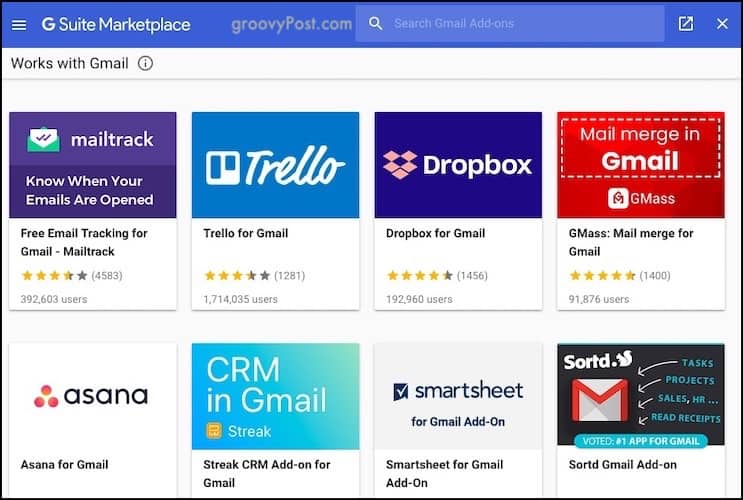Click Dropbox star rating (1456)
The width and height of the screenshot is (743, 500).
437,275
